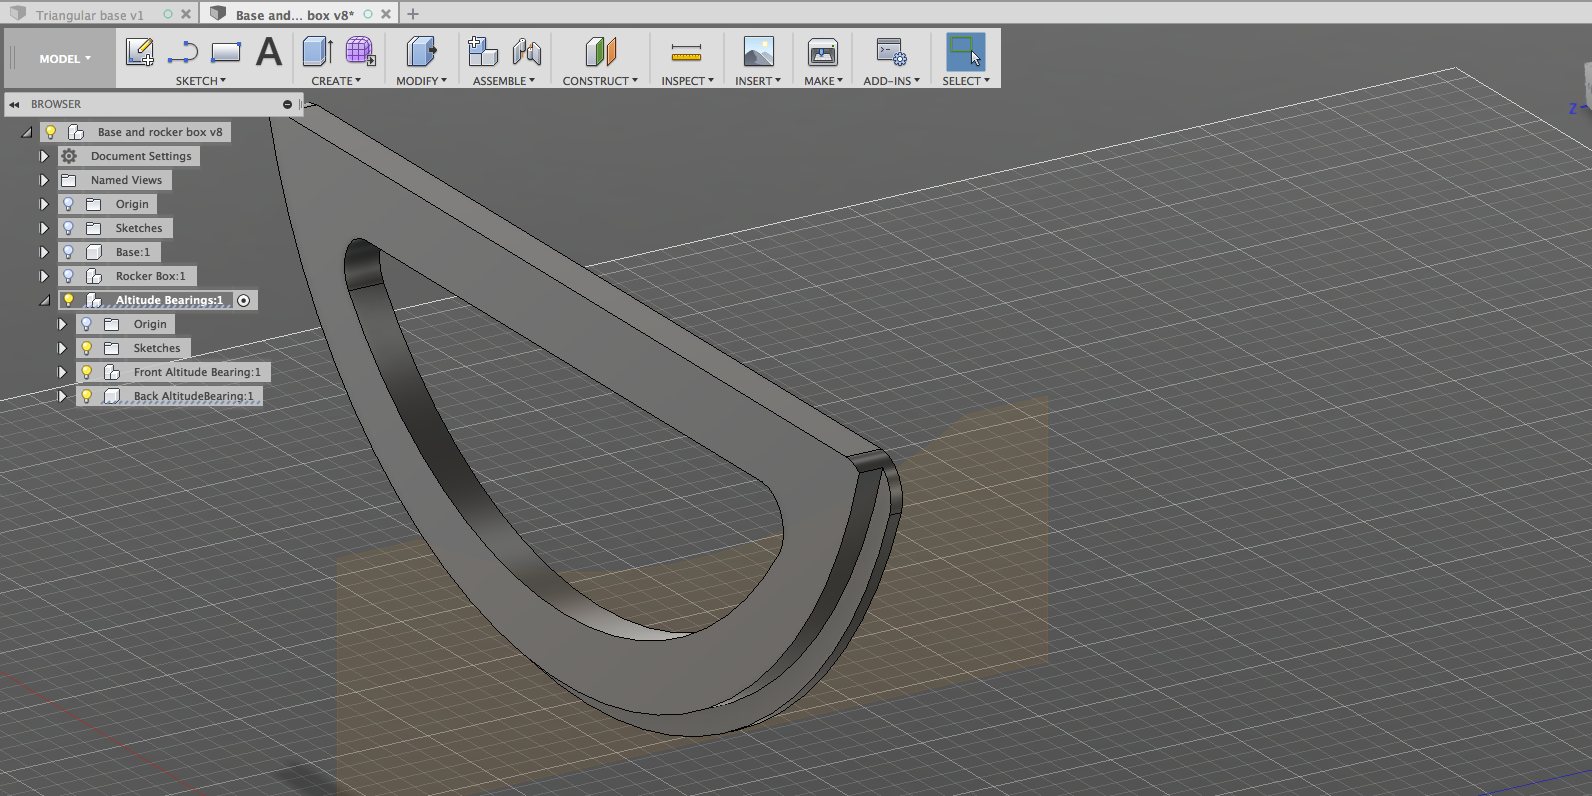Open the CONSTRUCT menu

point(600,81)
